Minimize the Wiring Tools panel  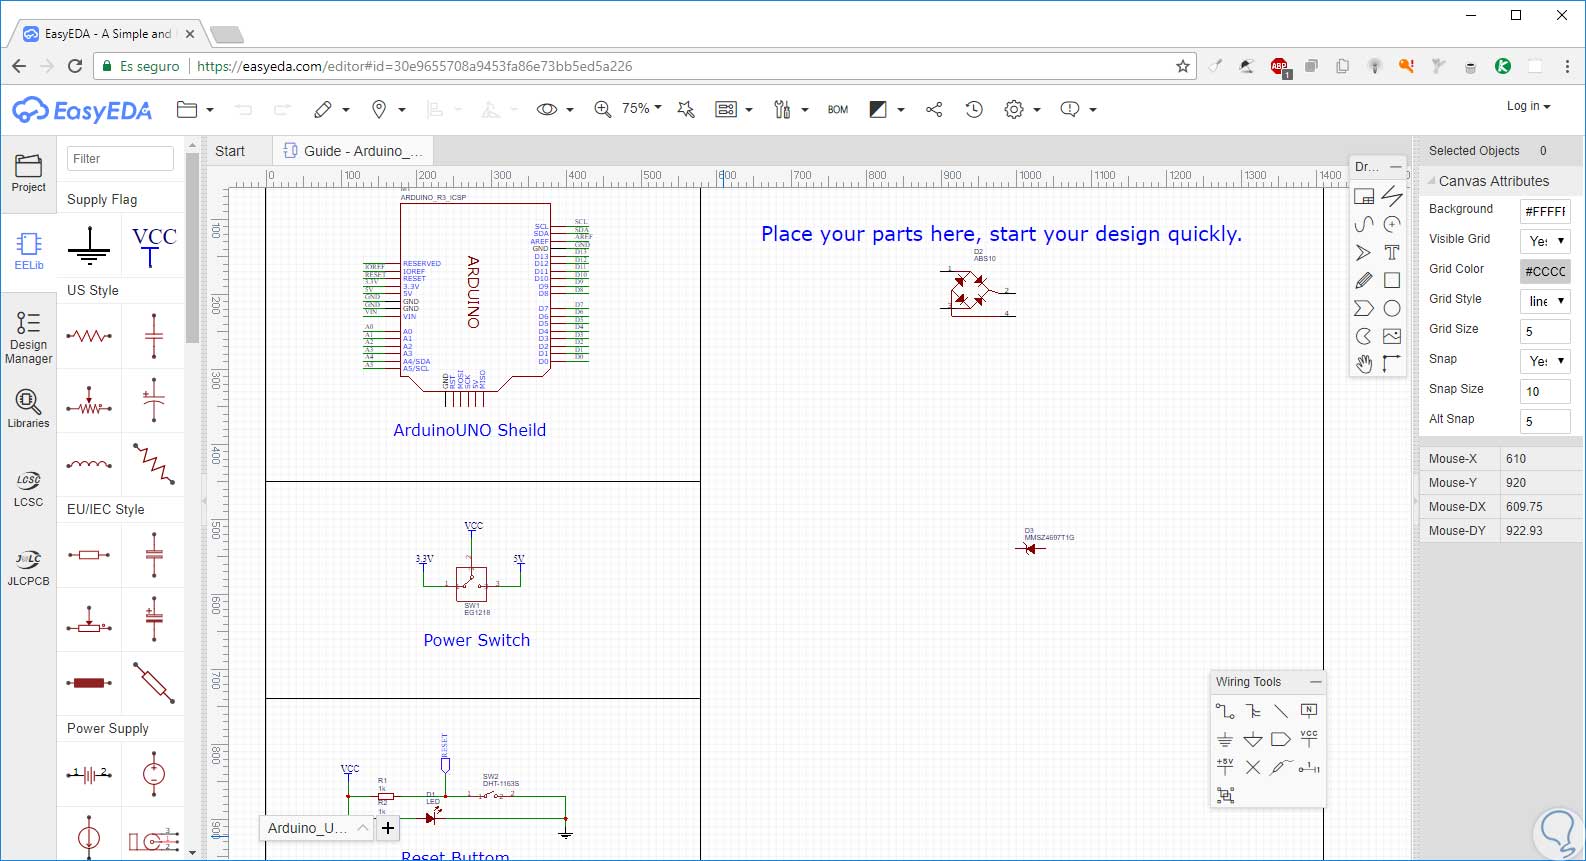click(1315, 682)
